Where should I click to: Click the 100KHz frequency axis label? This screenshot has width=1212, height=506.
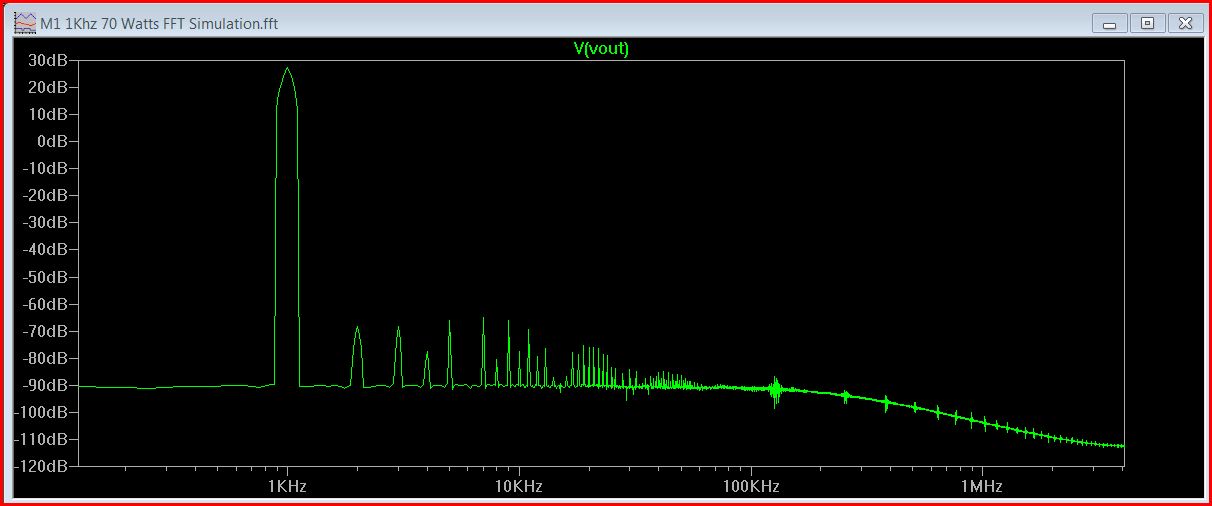click(x=750, y=487)
